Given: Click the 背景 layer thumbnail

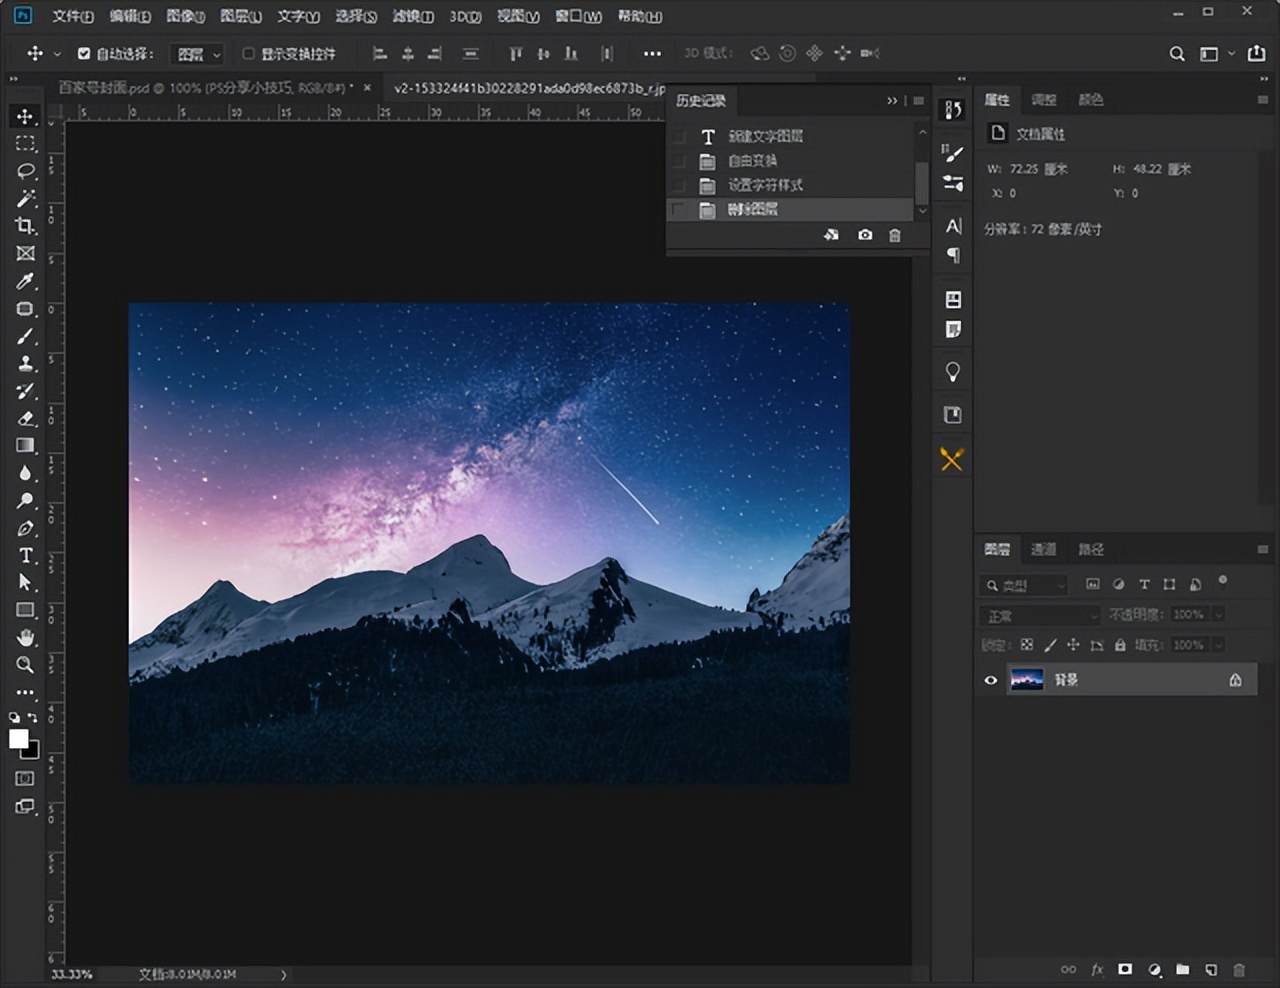Looking at the screenshot, I should click(1027, 680).
